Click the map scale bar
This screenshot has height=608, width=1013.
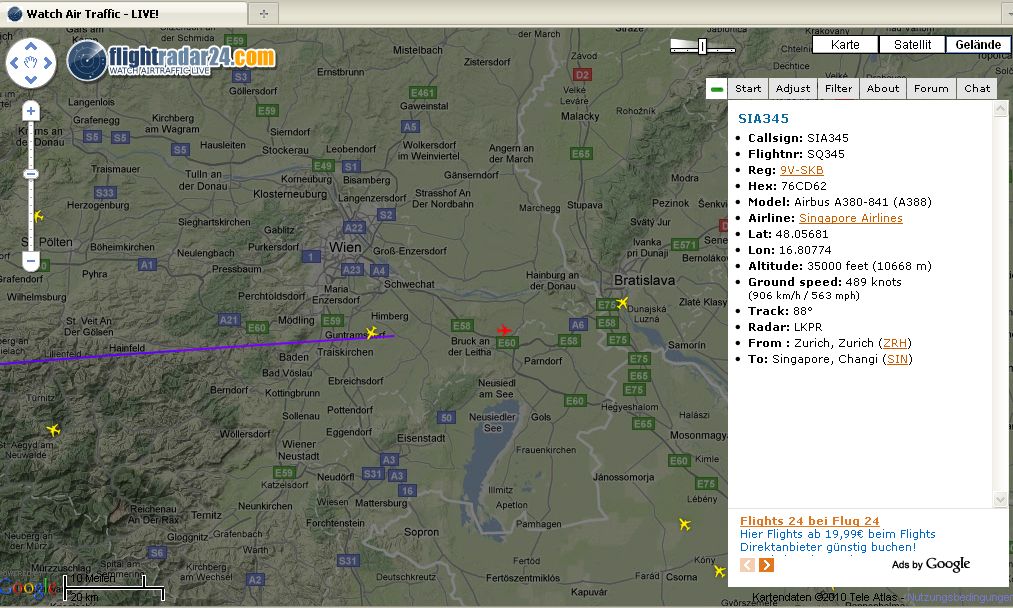(x=114, y=587)
